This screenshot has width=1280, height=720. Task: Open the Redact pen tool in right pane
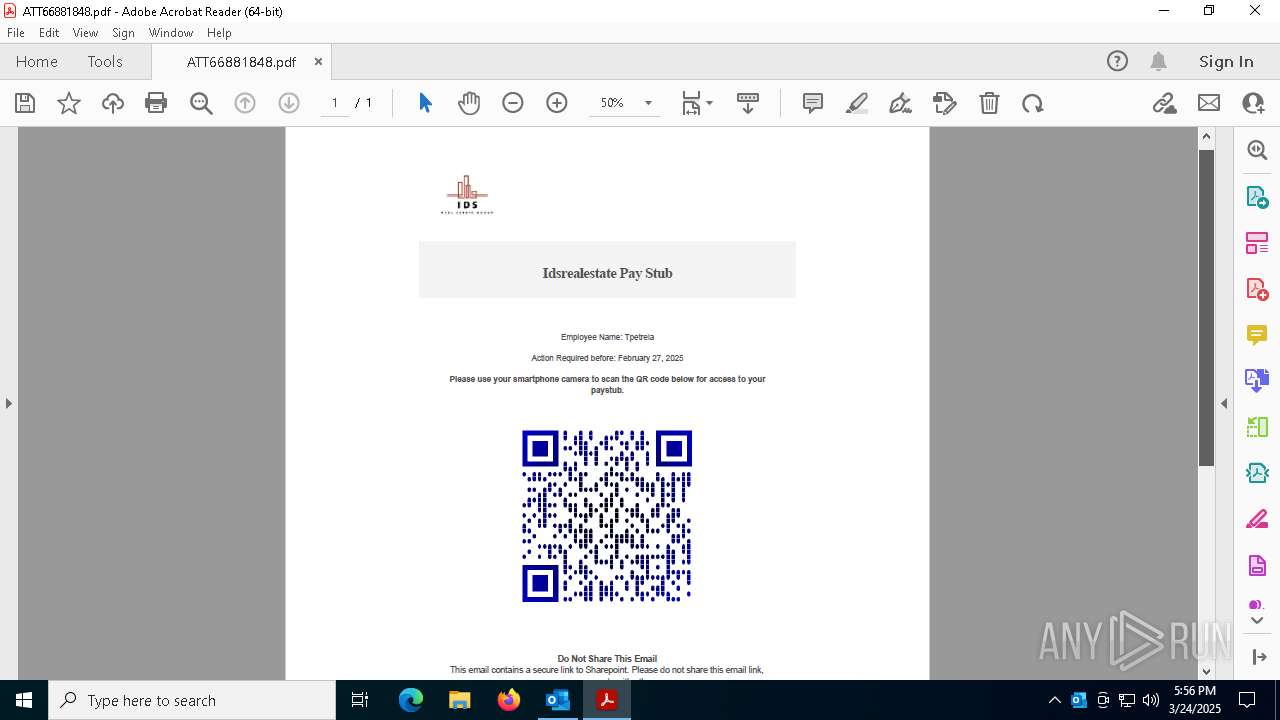(x=1257, y=520)
